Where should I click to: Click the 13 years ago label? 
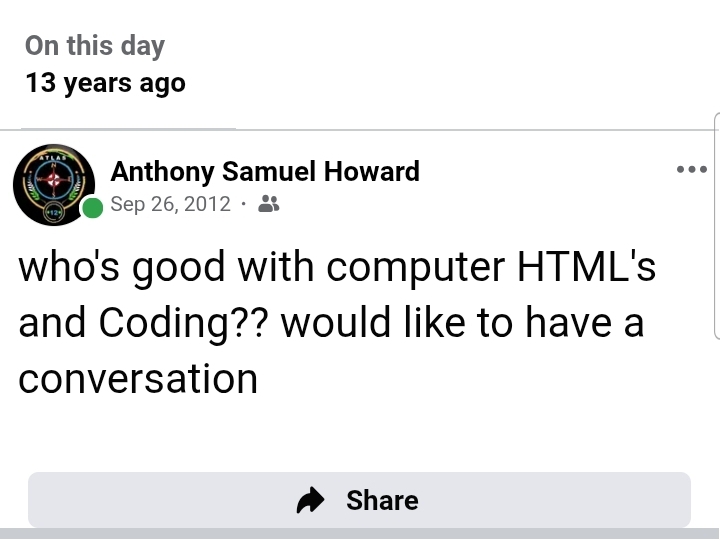point(105,83)
